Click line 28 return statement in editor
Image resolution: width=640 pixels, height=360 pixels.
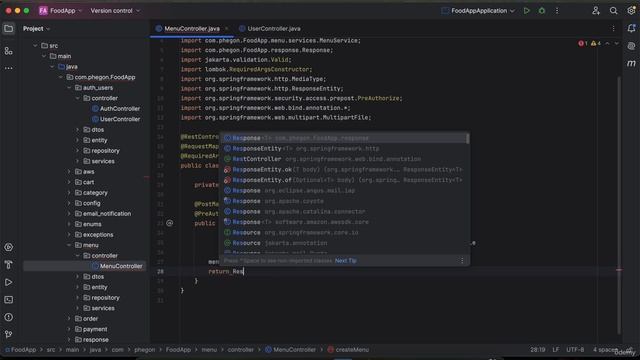point(226,271)
